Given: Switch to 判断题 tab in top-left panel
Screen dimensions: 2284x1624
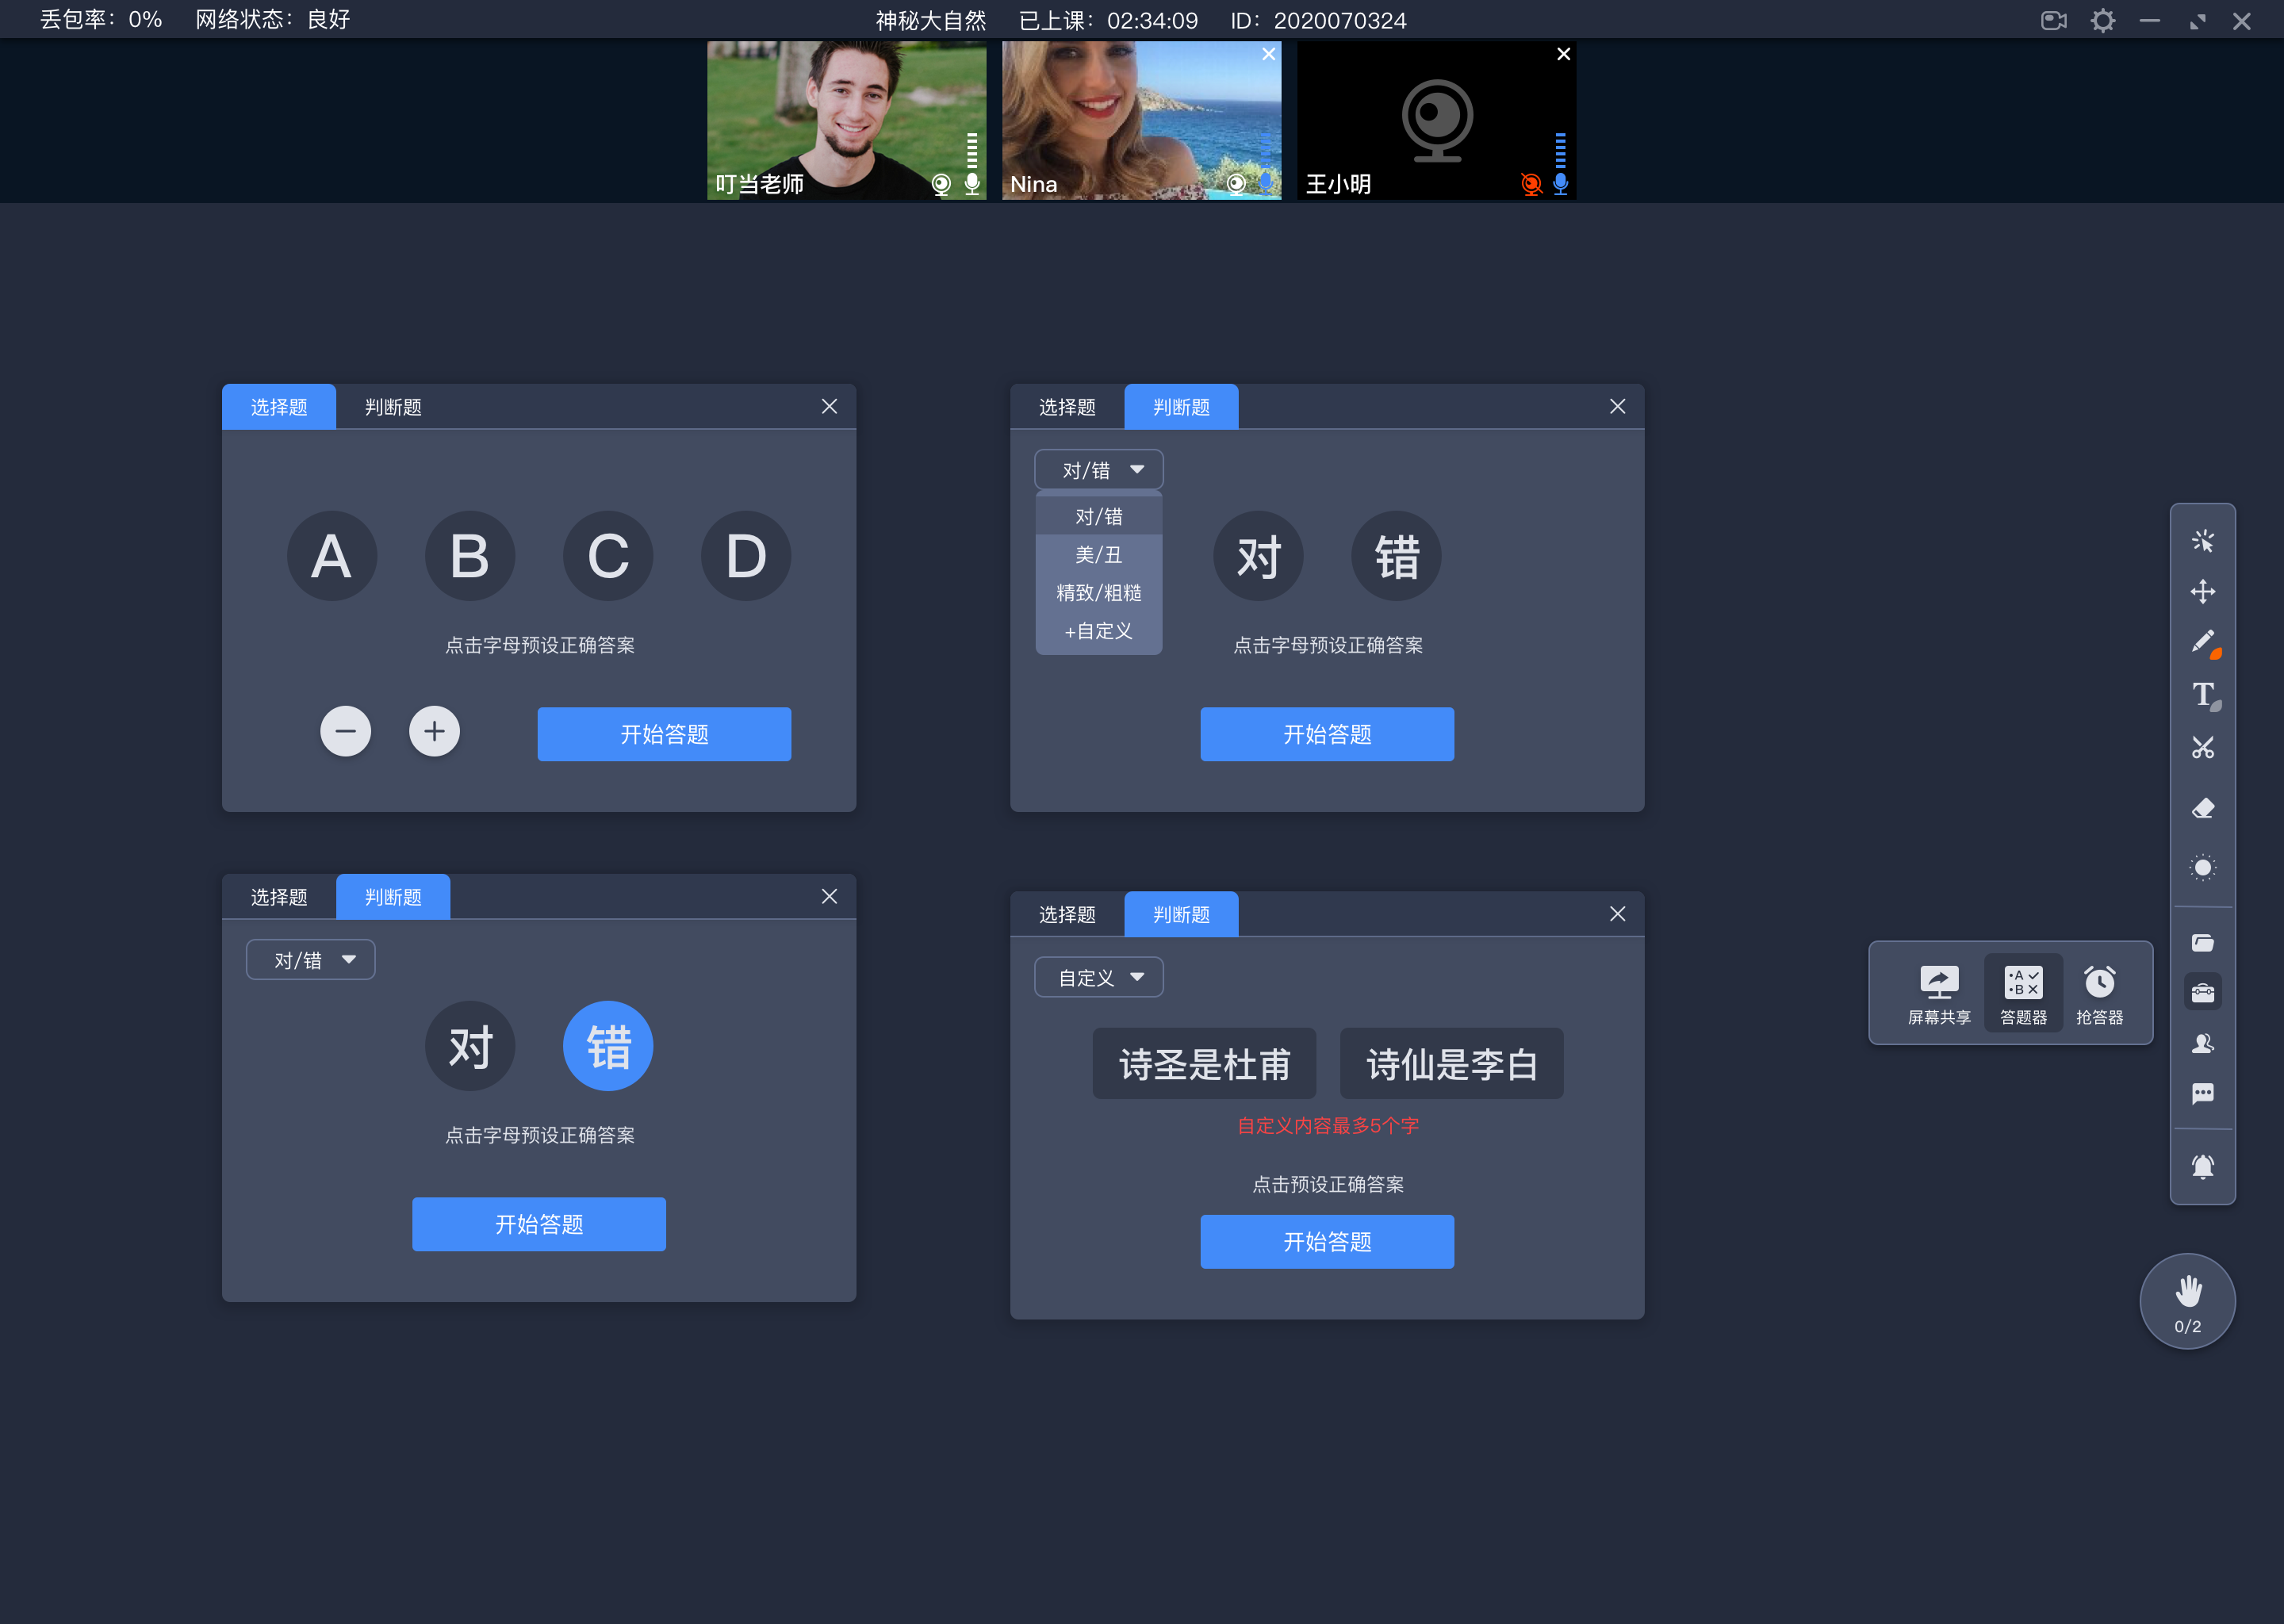Looking at the screenshot, I should 390,406.
